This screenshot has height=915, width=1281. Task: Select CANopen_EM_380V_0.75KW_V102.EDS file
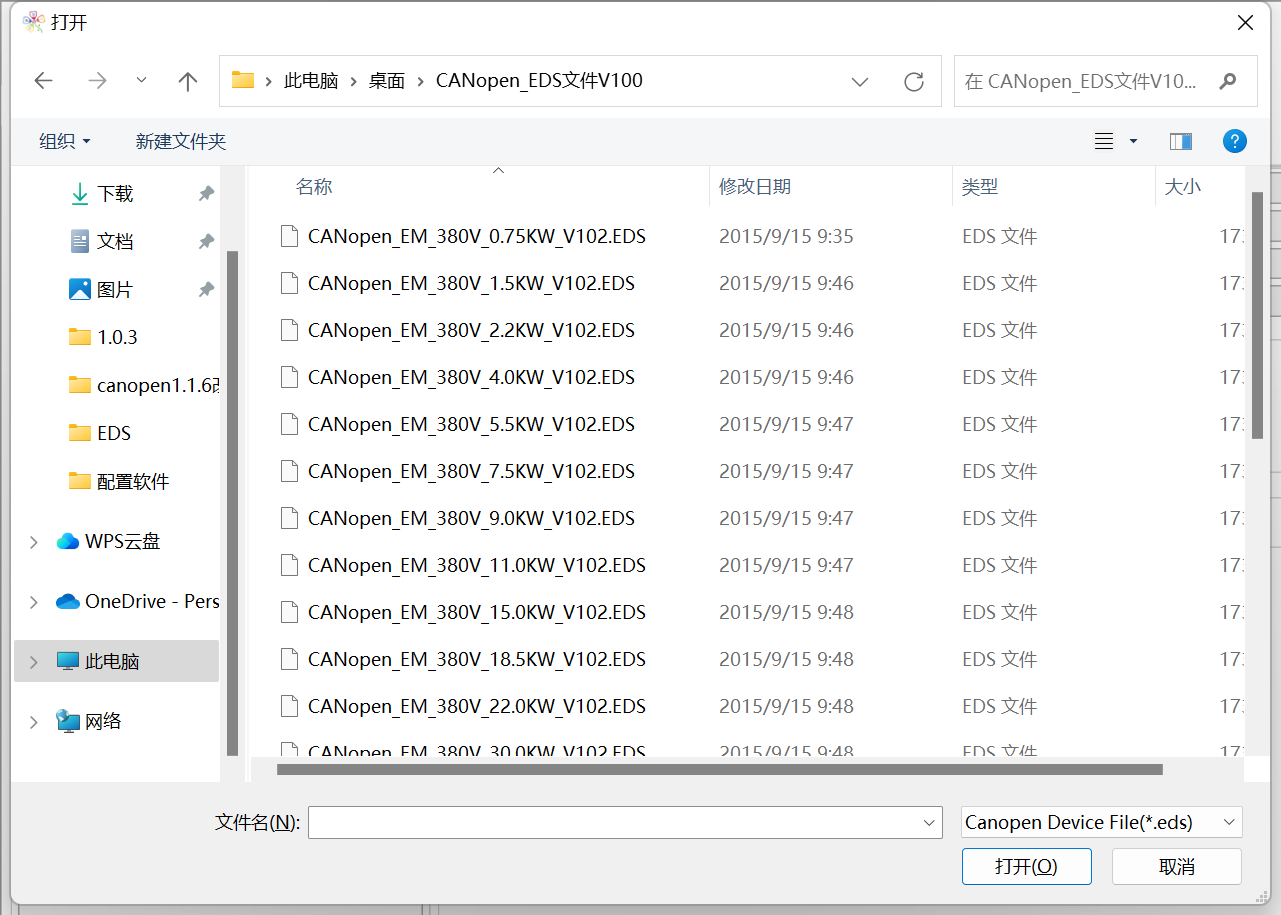point(477,236)
